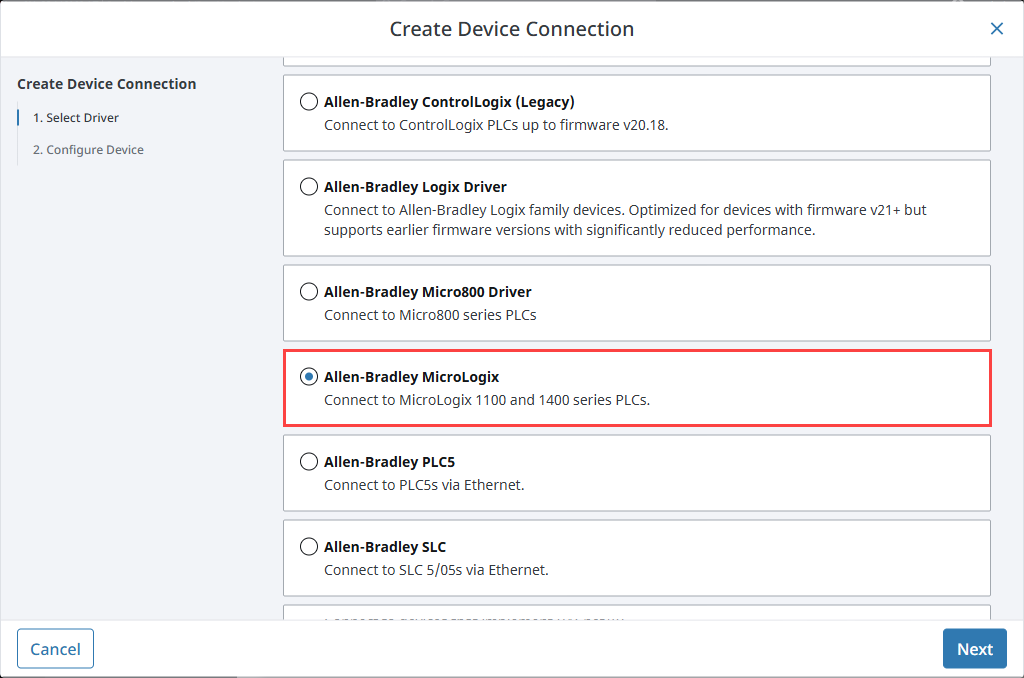Click the sidebar 'Create Device Connection' heading
Screen dimensions: 1024x678
click(106, 84)
